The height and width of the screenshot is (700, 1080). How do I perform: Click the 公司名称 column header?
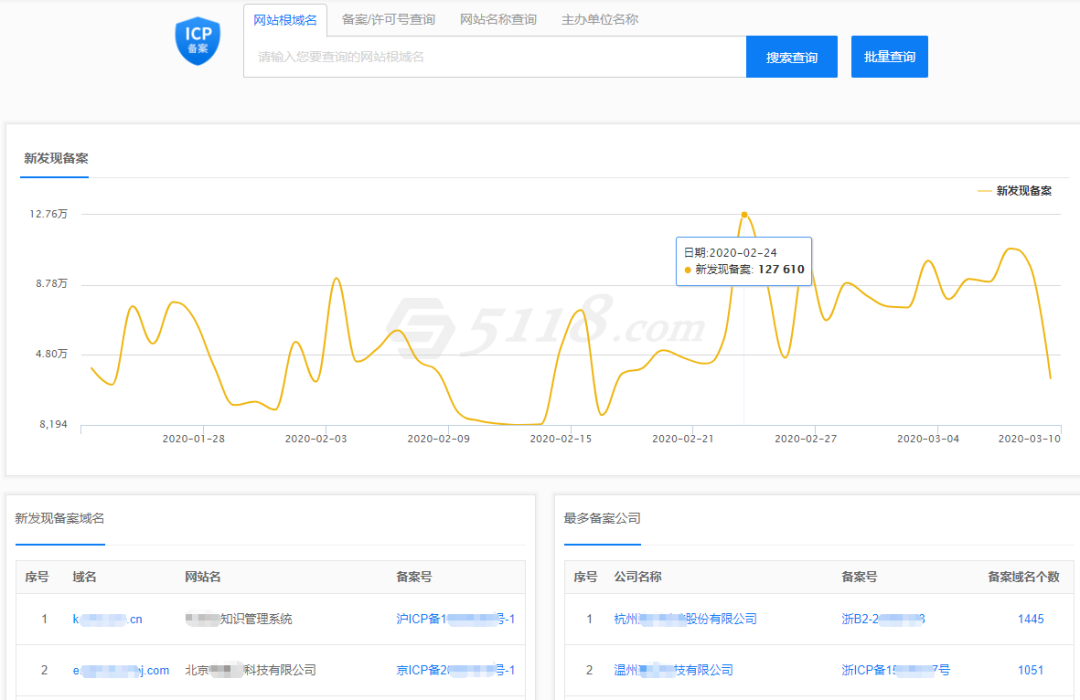pyautogui.click(x=638, y=577)
